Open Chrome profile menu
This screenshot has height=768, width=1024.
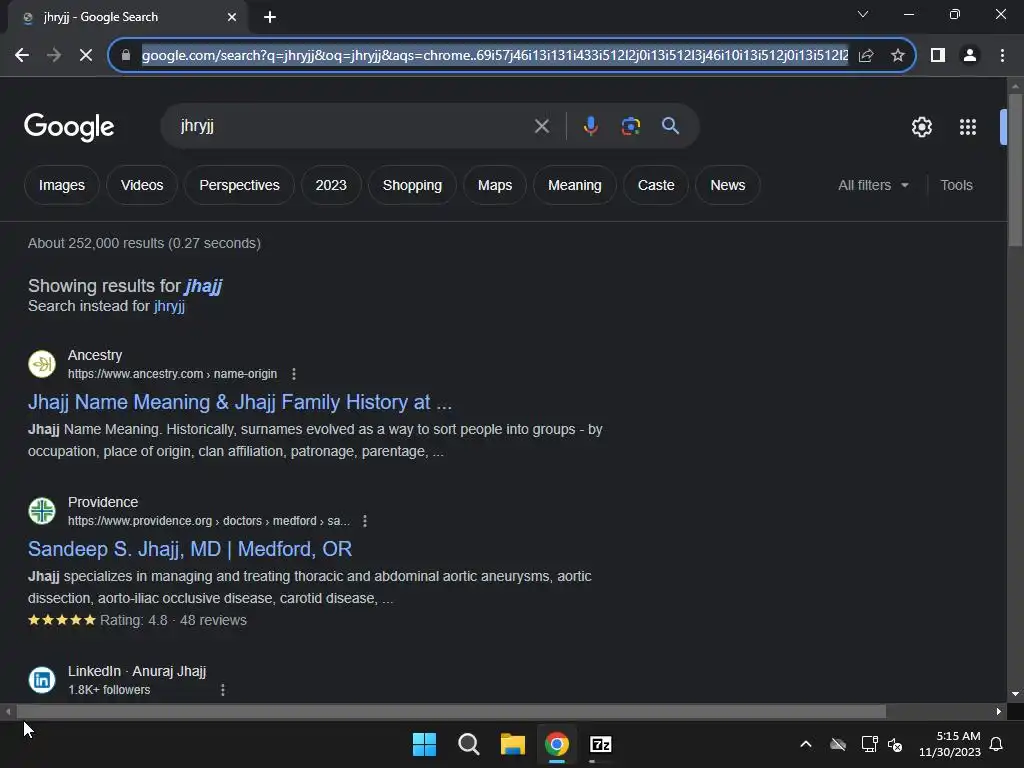click(970, 56)
